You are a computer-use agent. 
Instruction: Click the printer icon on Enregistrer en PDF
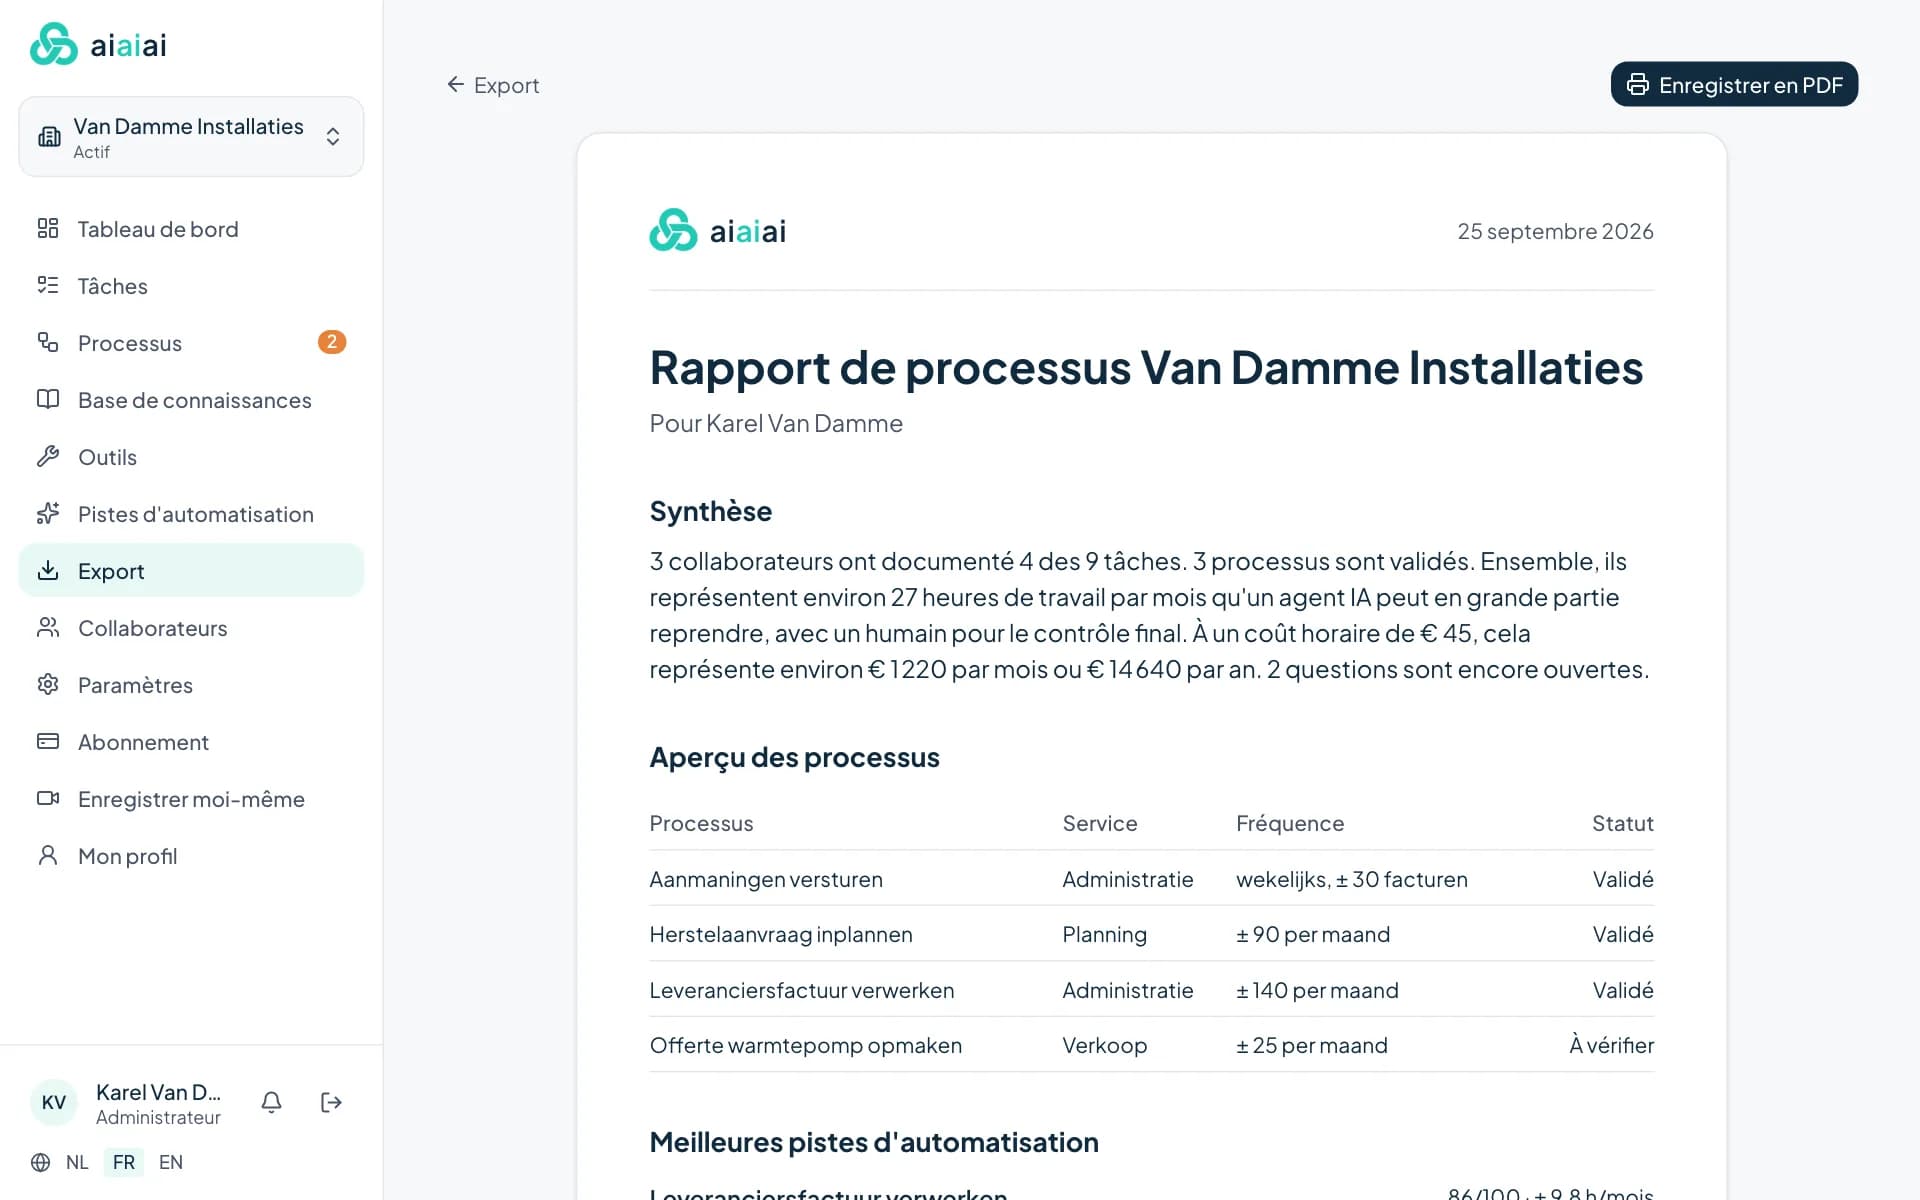click(x=1638, y=85)
